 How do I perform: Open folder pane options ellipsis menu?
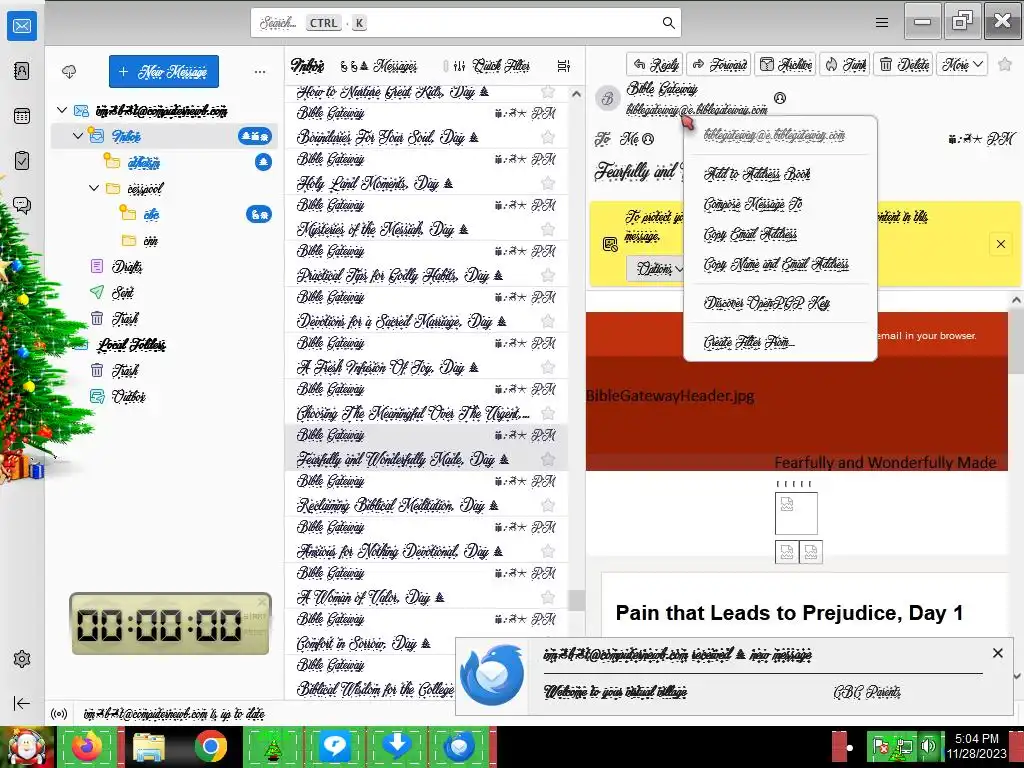[260, 72]
